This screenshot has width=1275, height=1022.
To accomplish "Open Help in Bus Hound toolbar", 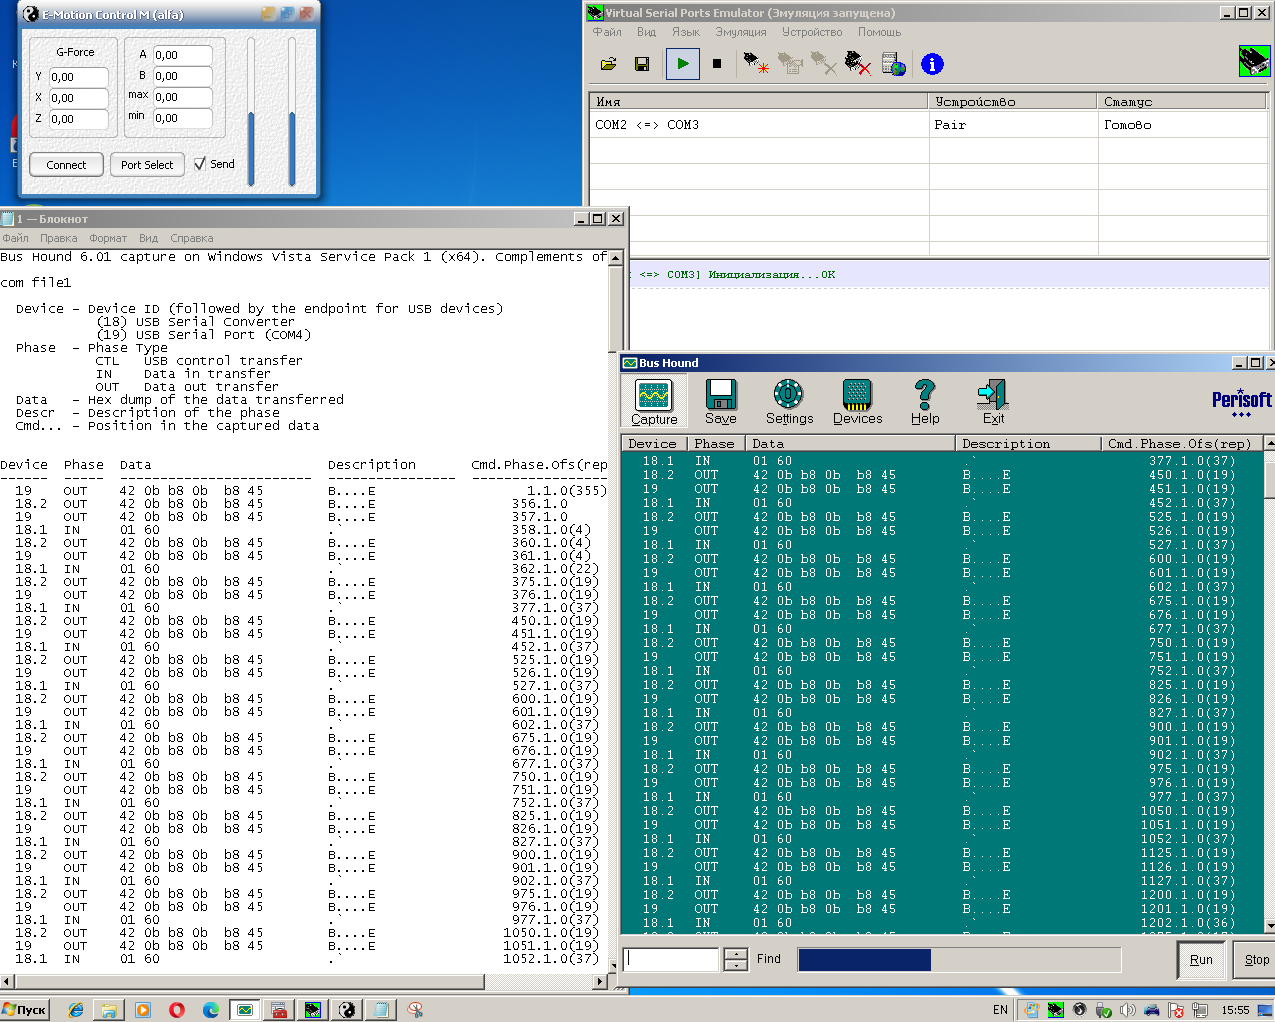I will tap(925, 402).
